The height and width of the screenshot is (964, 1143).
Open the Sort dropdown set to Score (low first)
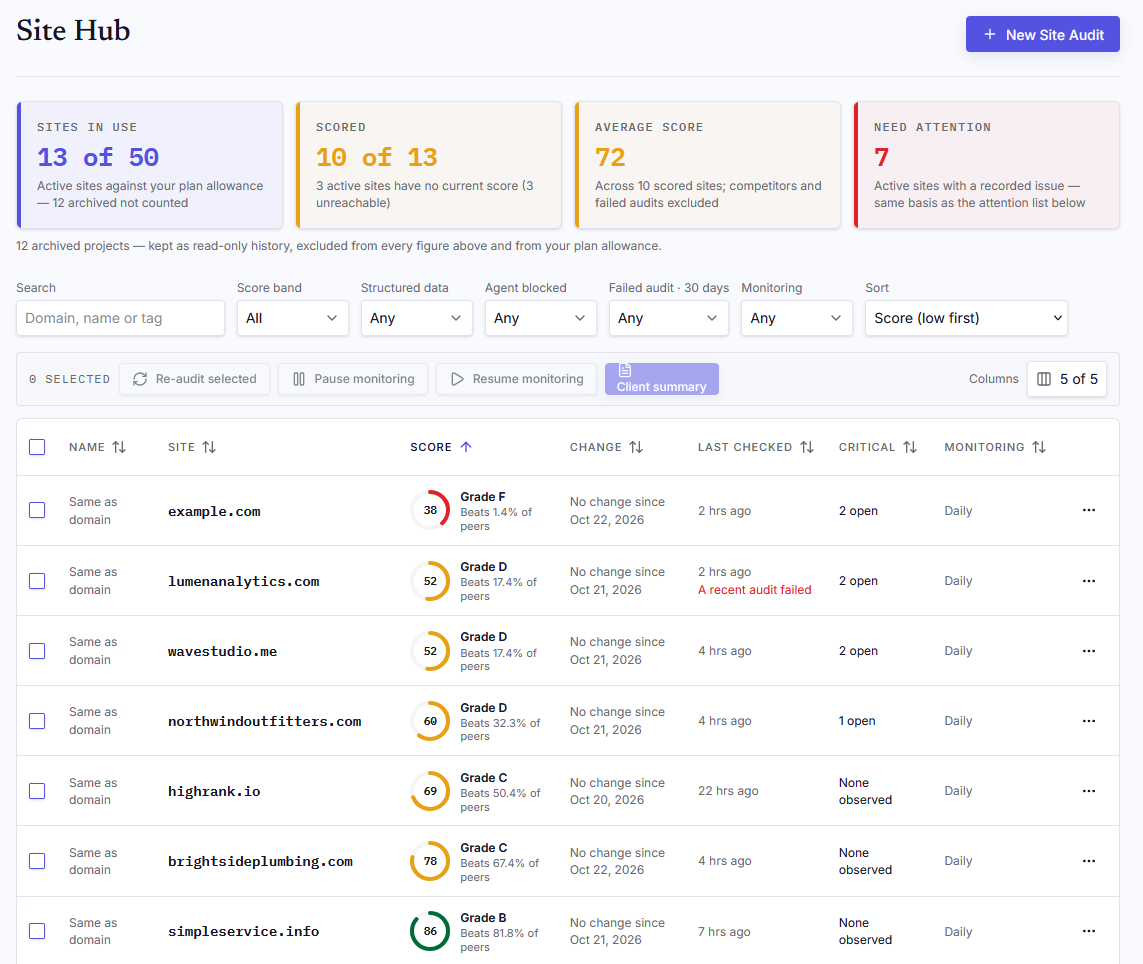click(x=966, y=318)
